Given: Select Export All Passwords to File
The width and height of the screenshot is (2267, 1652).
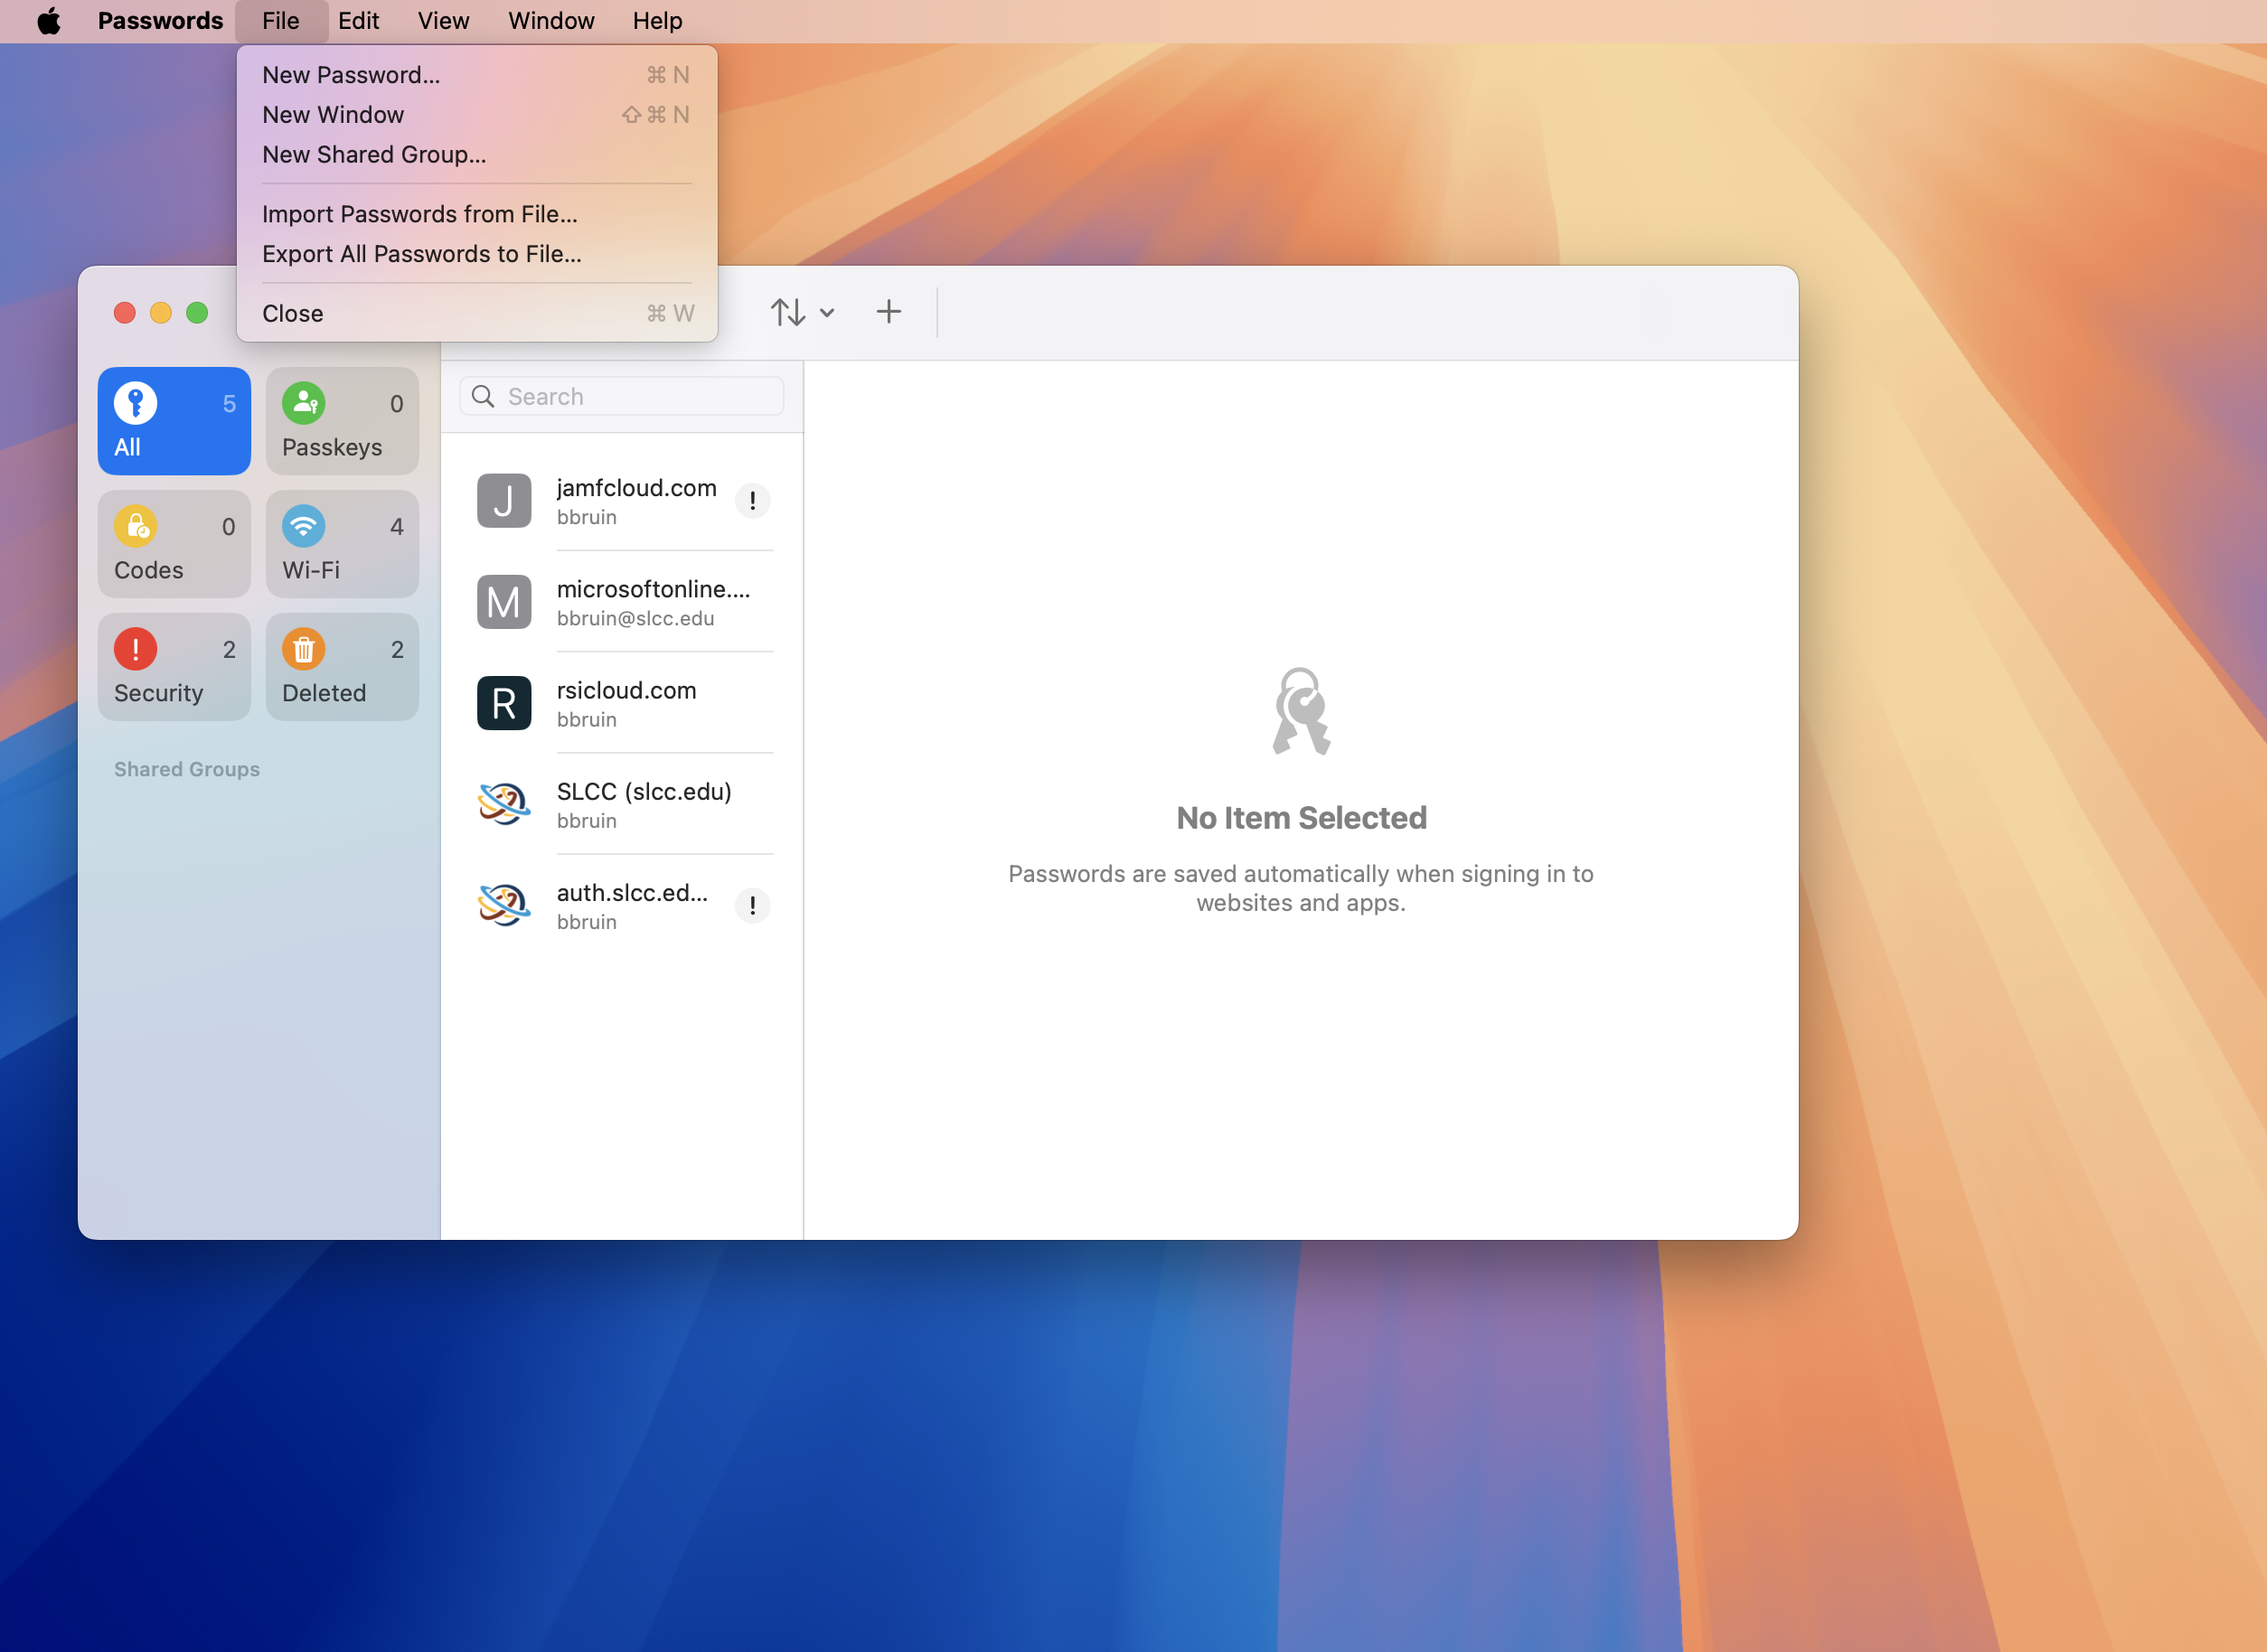Looking at the screenshot, I should pos(421,254).
